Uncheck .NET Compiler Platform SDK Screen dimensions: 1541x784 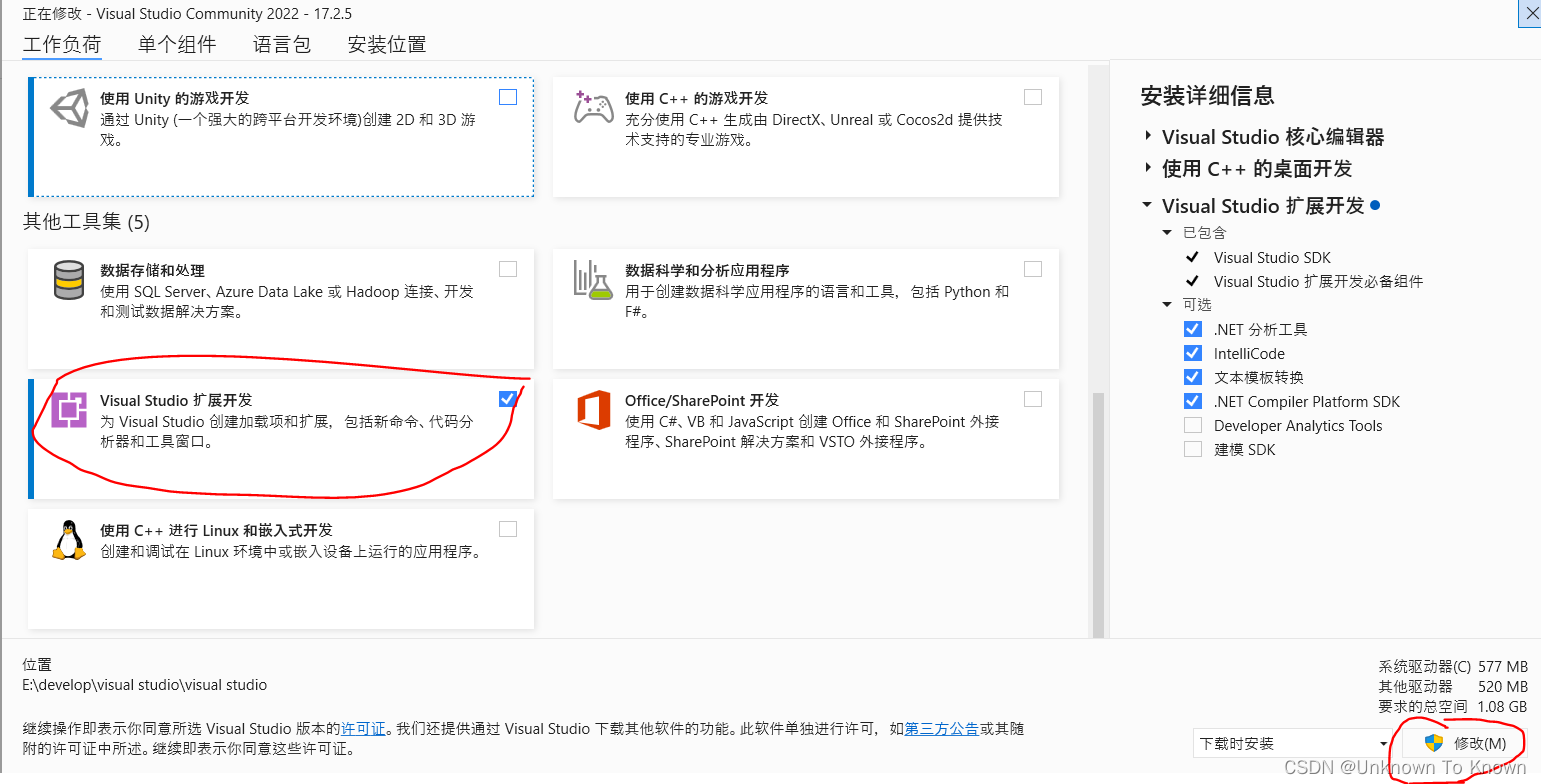[x=1192, y=401]
